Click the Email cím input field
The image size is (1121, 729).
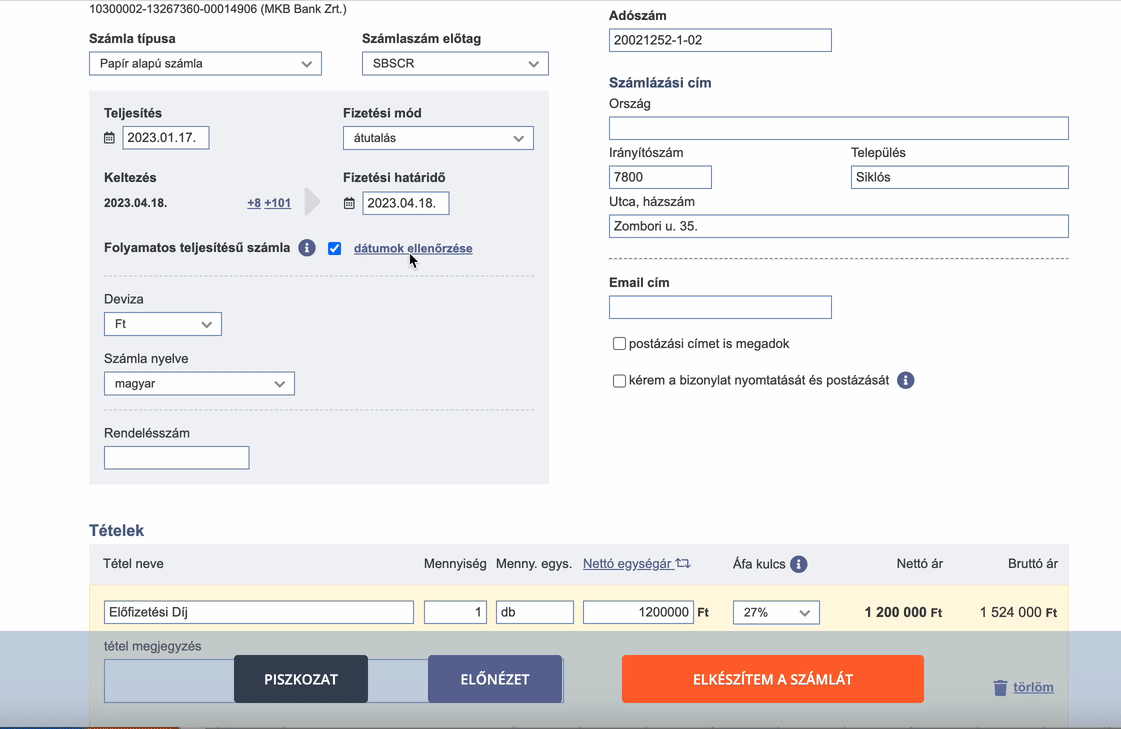(x=720, y=307)
